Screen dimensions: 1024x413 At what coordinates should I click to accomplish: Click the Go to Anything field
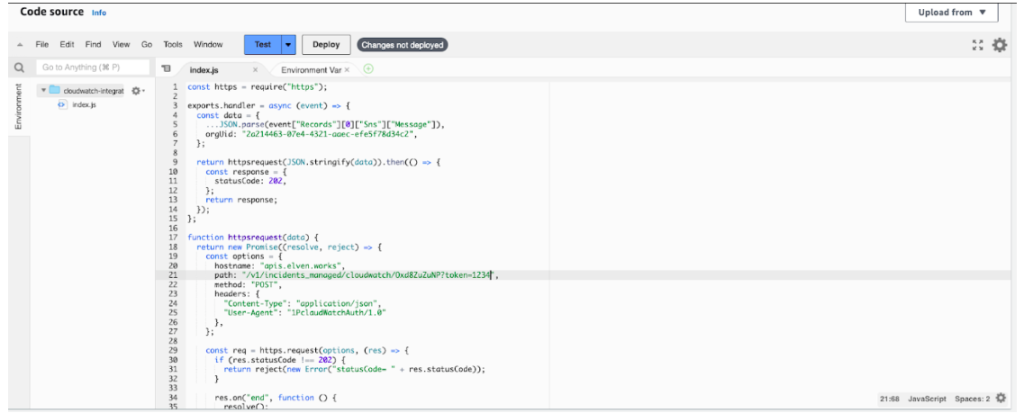coord(90,68)
